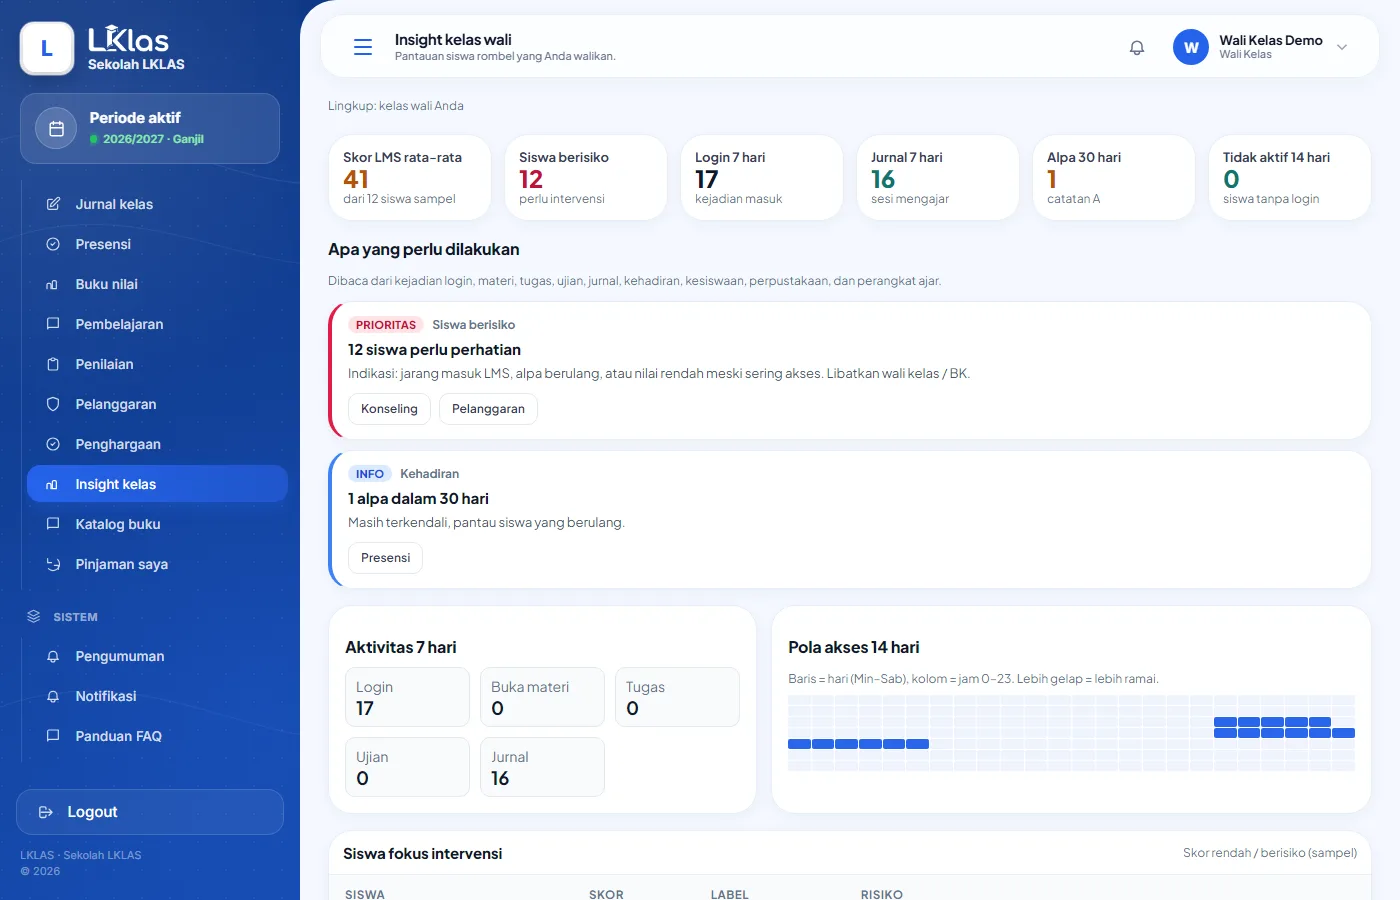Click the Periode aktif calendar icon
This screenshot has height=900, width=1400.
coord(56,128)
